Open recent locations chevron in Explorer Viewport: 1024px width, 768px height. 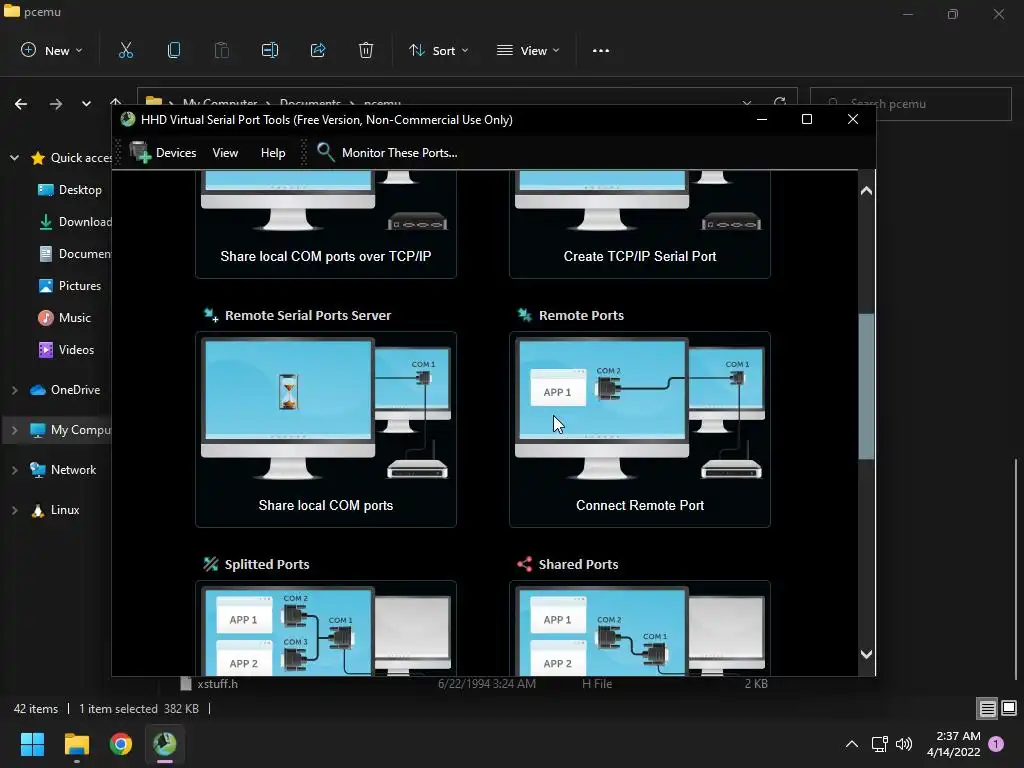coord(86,104)
